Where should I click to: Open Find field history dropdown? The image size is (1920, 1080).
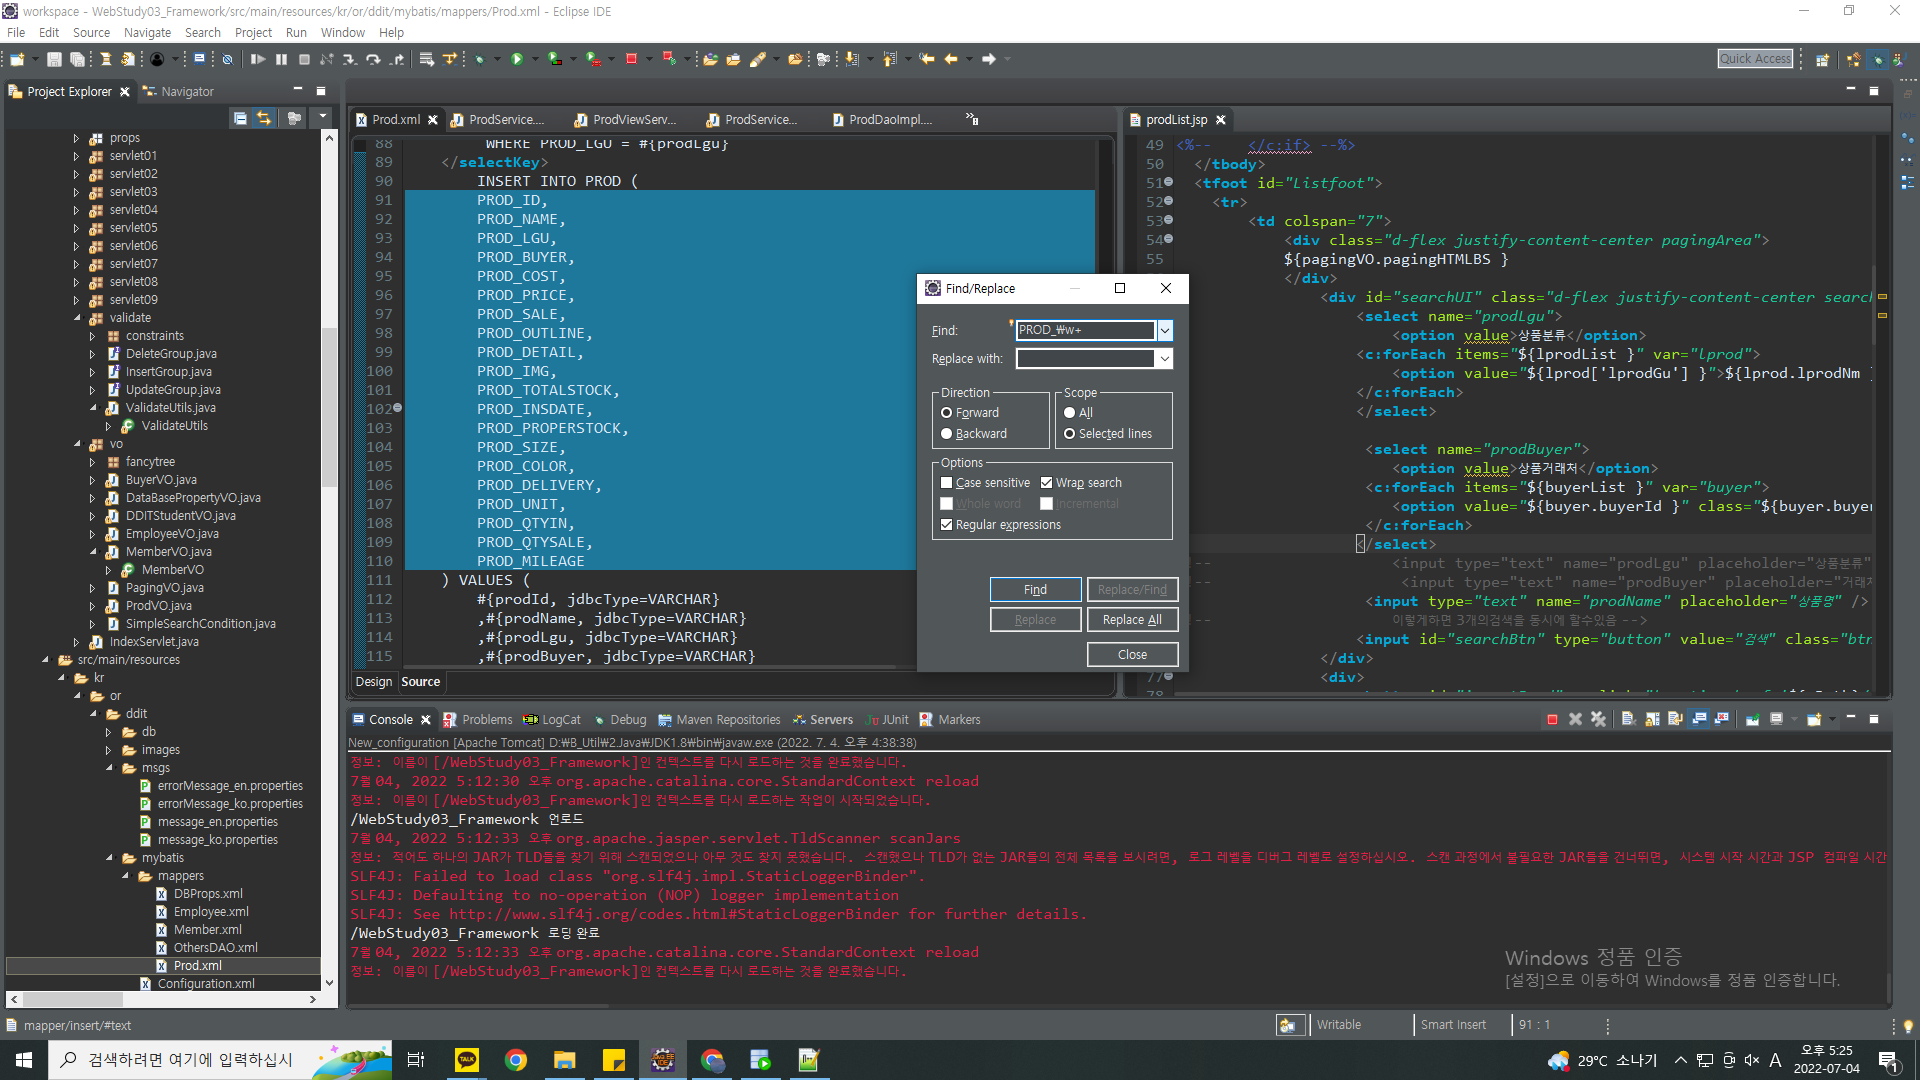coord(1165,330)
